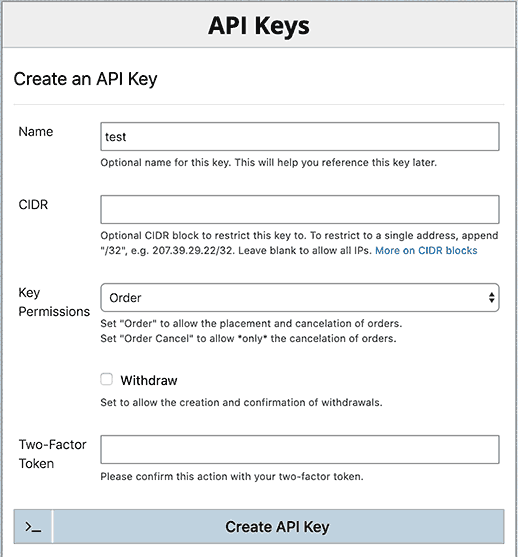Click 'Please confirm this action' hint text
518x557 pixels.
point(232,476)
